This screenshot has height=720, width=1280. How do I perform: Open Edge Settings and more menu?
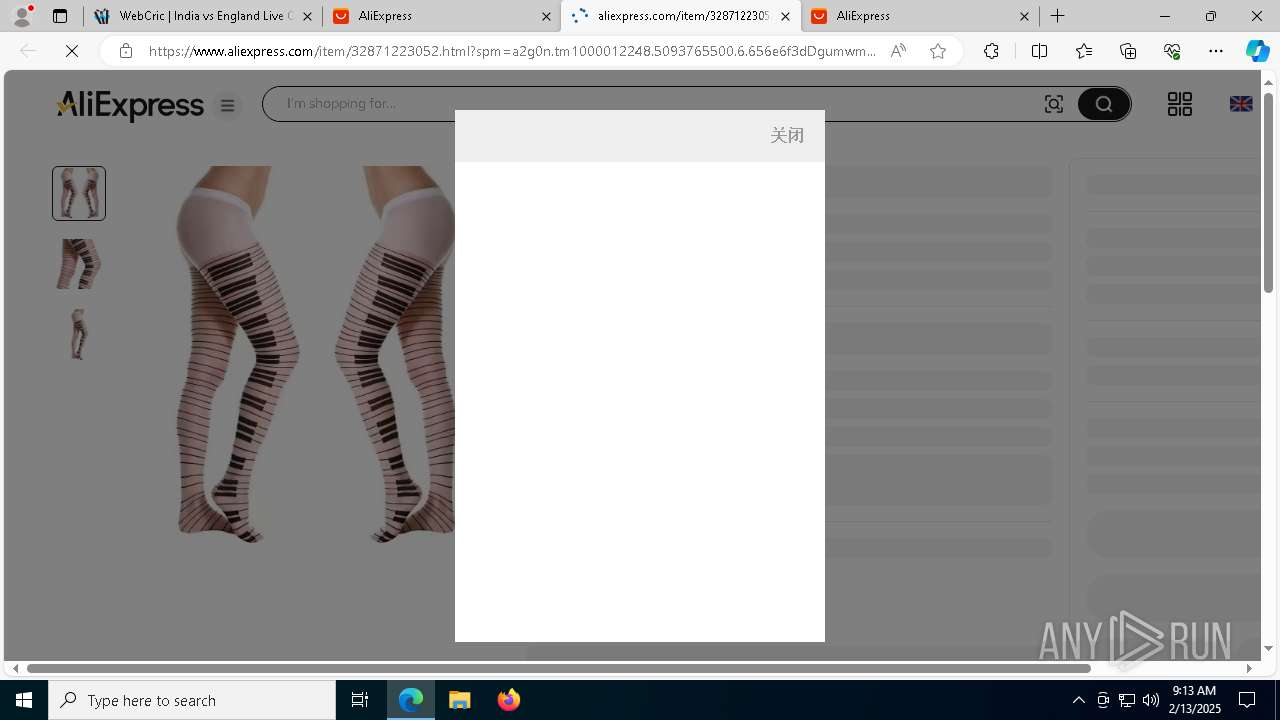pos(1216,51)
